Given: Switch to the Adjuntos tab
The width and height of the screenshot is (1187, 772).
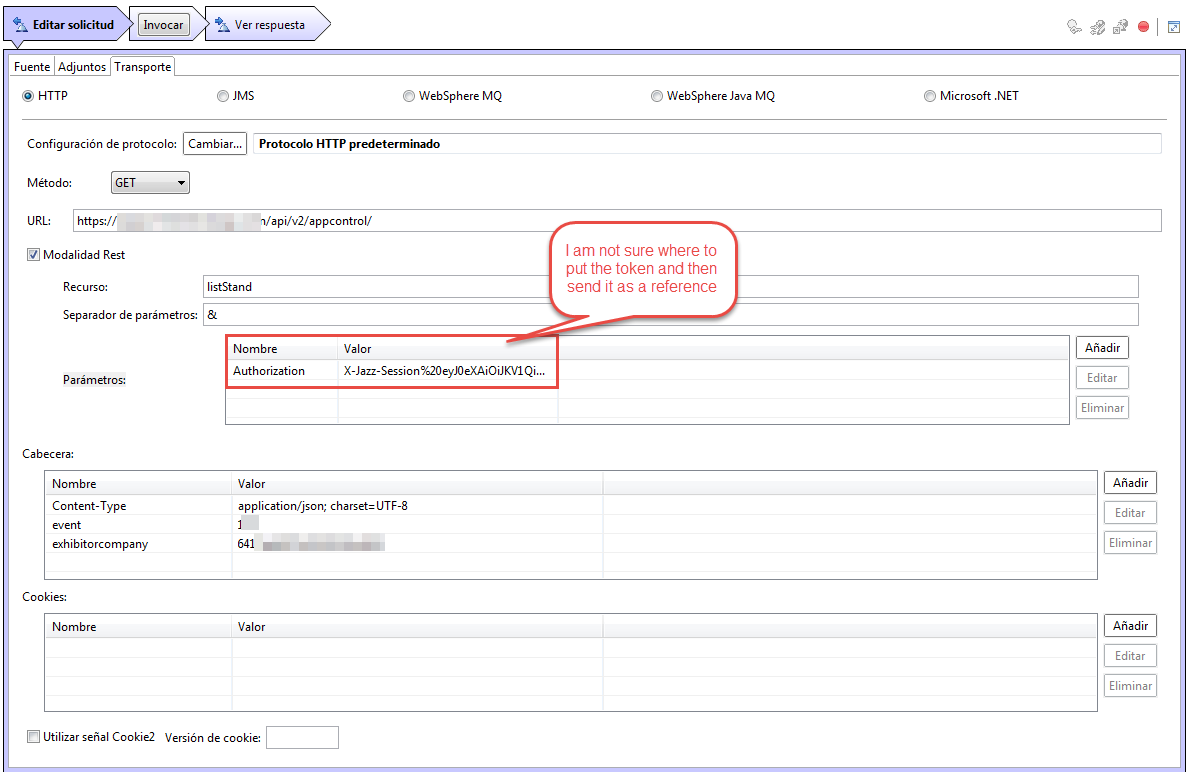Looking at the screenshot, I should click(x=82, y=66).
